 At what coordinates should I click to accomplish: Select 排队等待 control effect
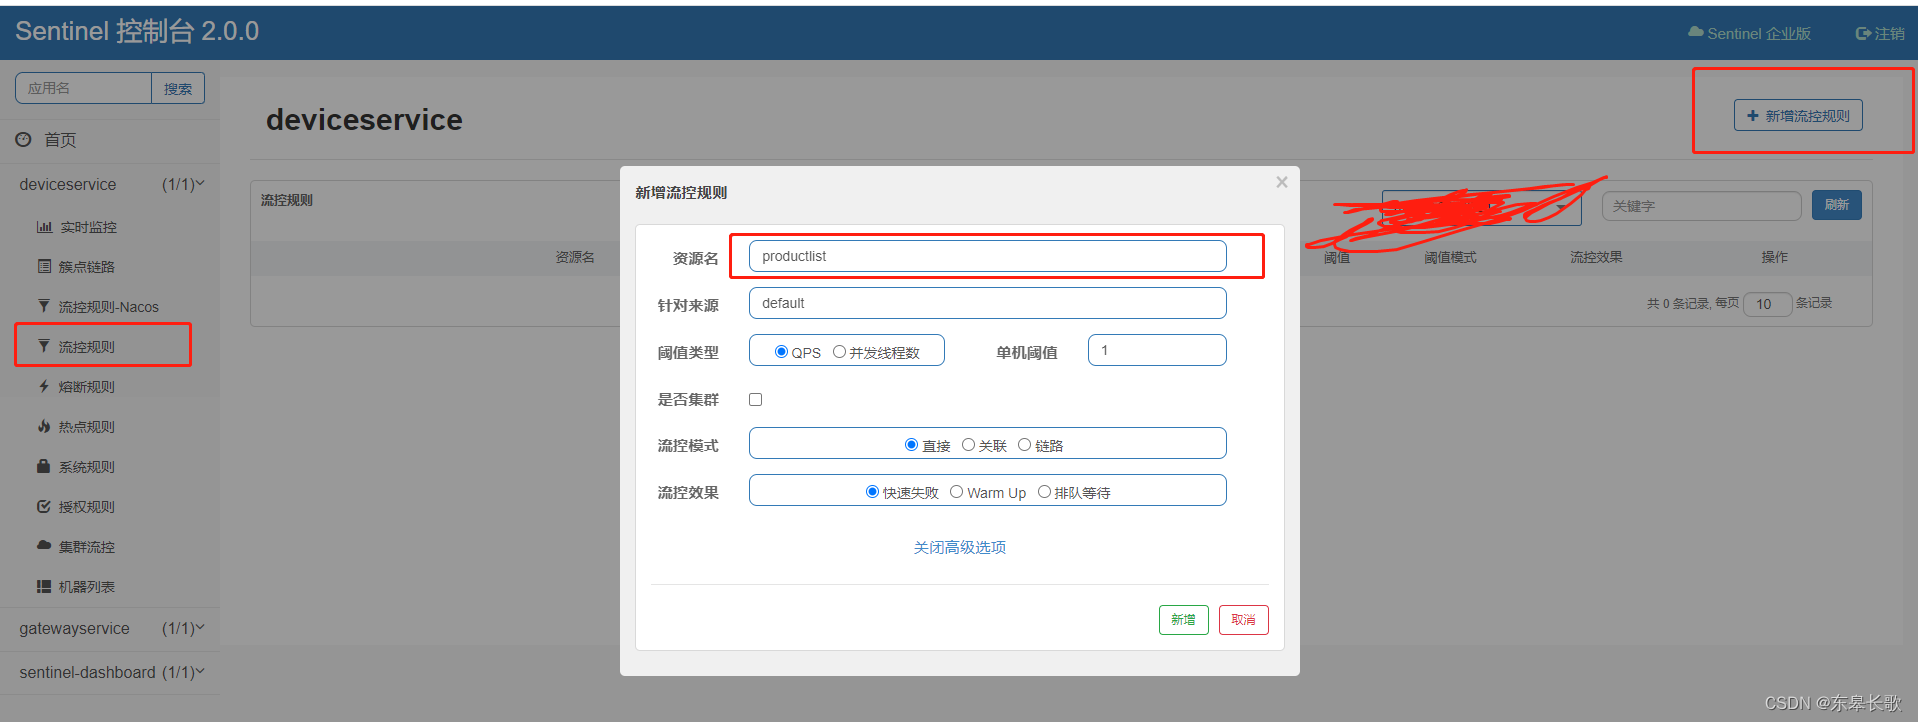pos(1044,492)
